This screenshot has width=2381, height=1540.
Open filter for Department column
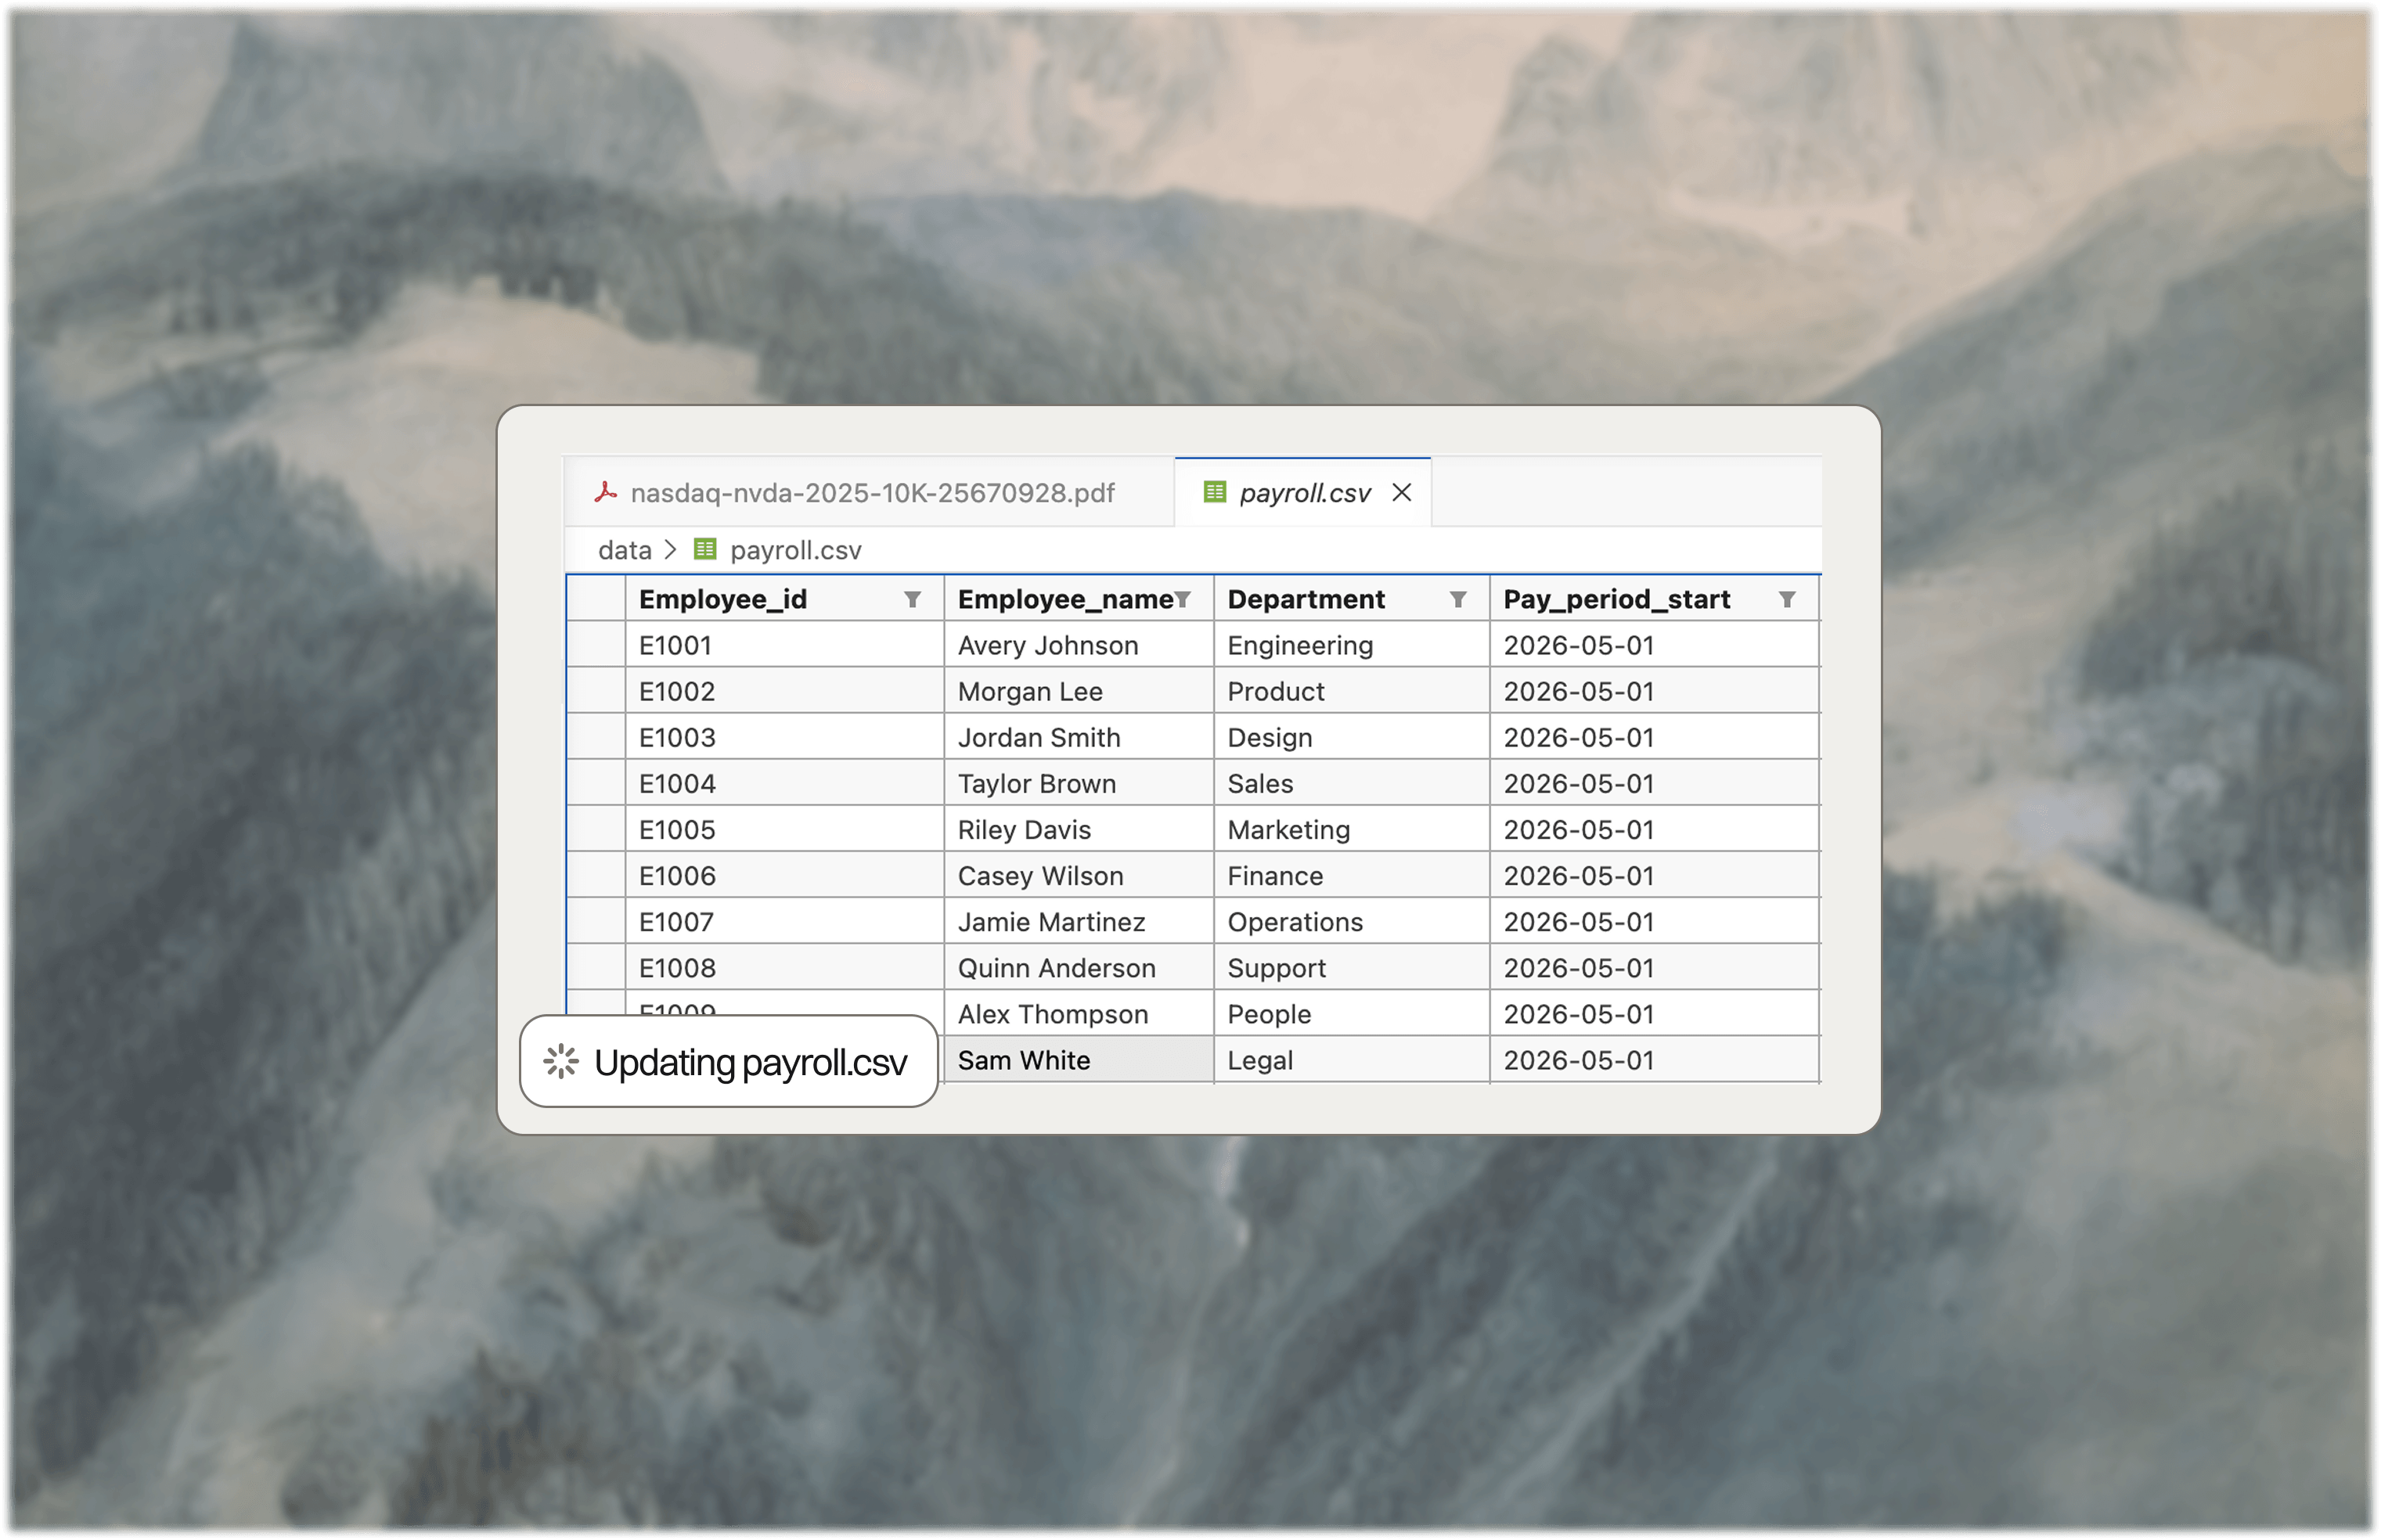tap(1458, 600)
